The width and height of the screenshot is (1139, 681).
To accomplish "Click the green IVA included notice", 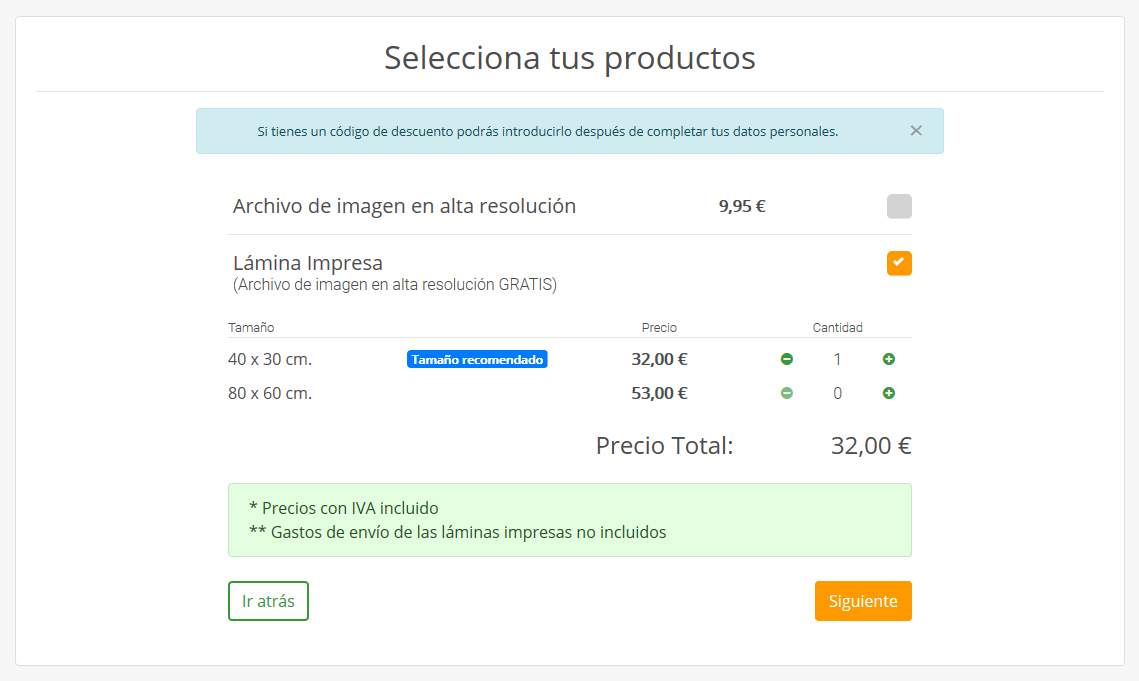I will coord(569,520).
